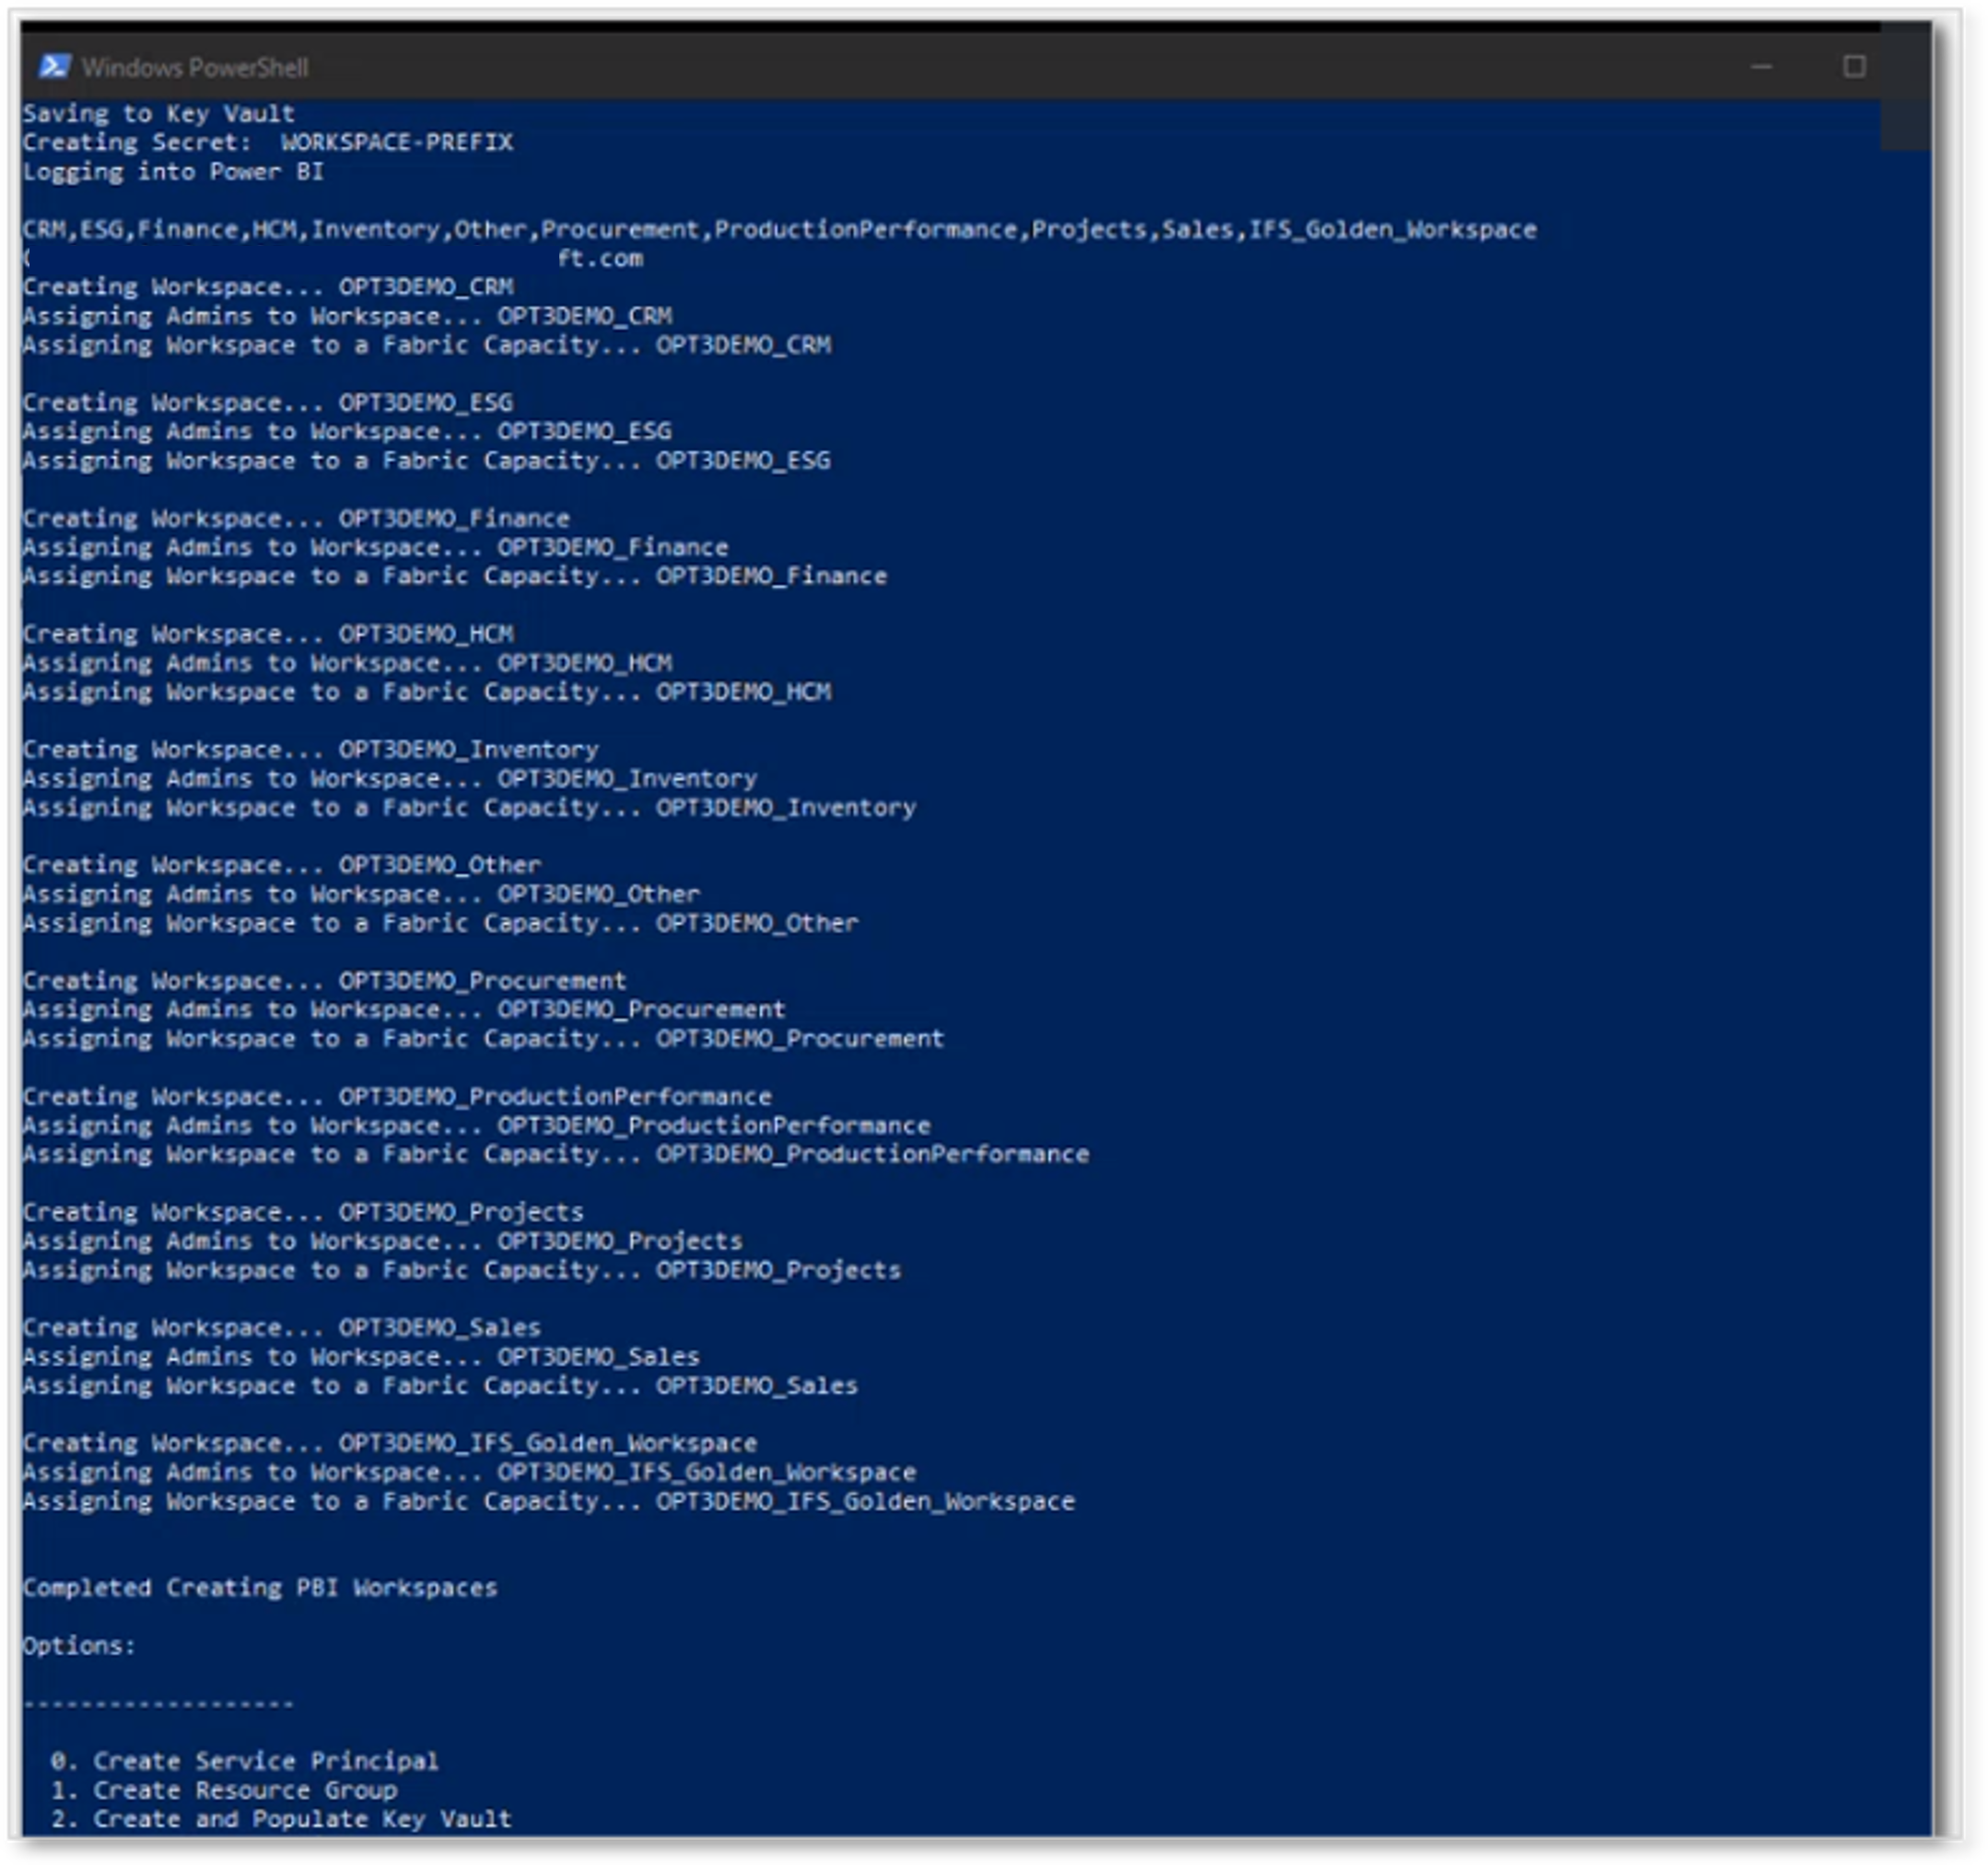Minimize the Windows PowerShell window

pyautogui.click(x=1761, y=67)
